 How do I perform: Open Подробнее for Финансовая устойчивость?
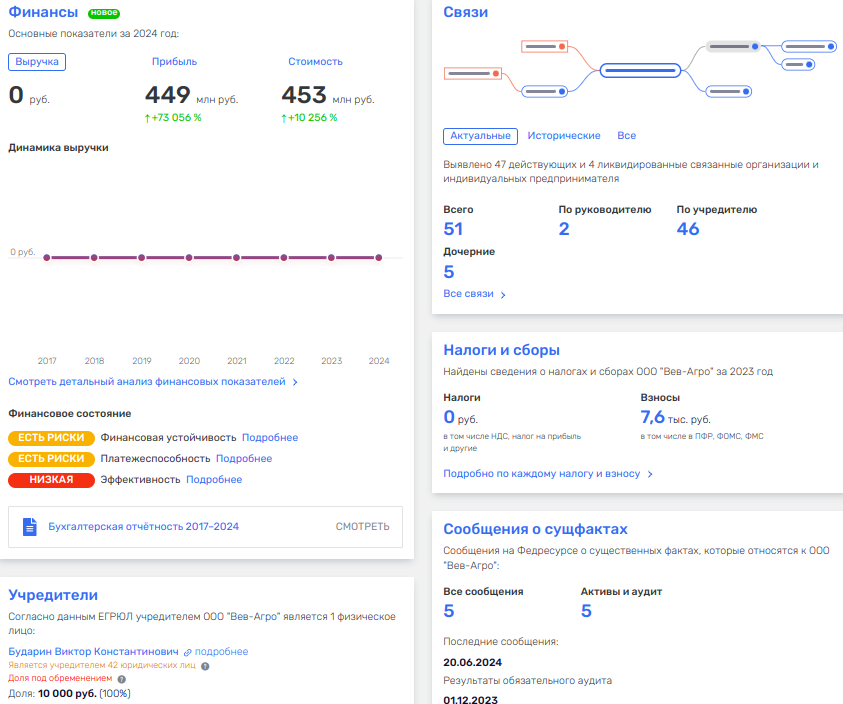(x=270, y=438)
